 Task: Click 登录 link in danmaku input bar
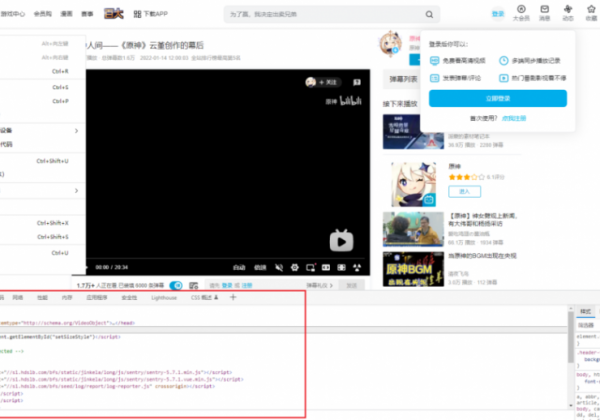pos(227,285)
